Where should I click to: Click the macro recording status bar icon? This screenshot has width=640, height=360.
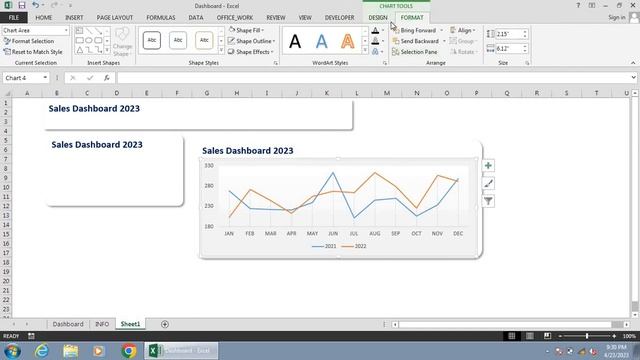click(31, 336)
